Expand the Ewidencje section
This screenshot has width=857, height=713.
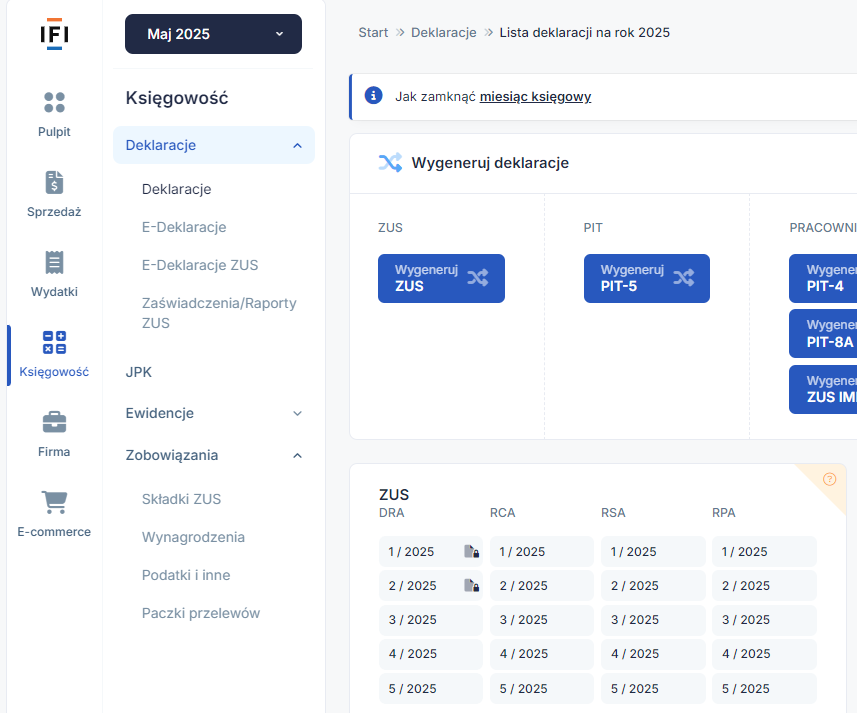click(296, 413)
